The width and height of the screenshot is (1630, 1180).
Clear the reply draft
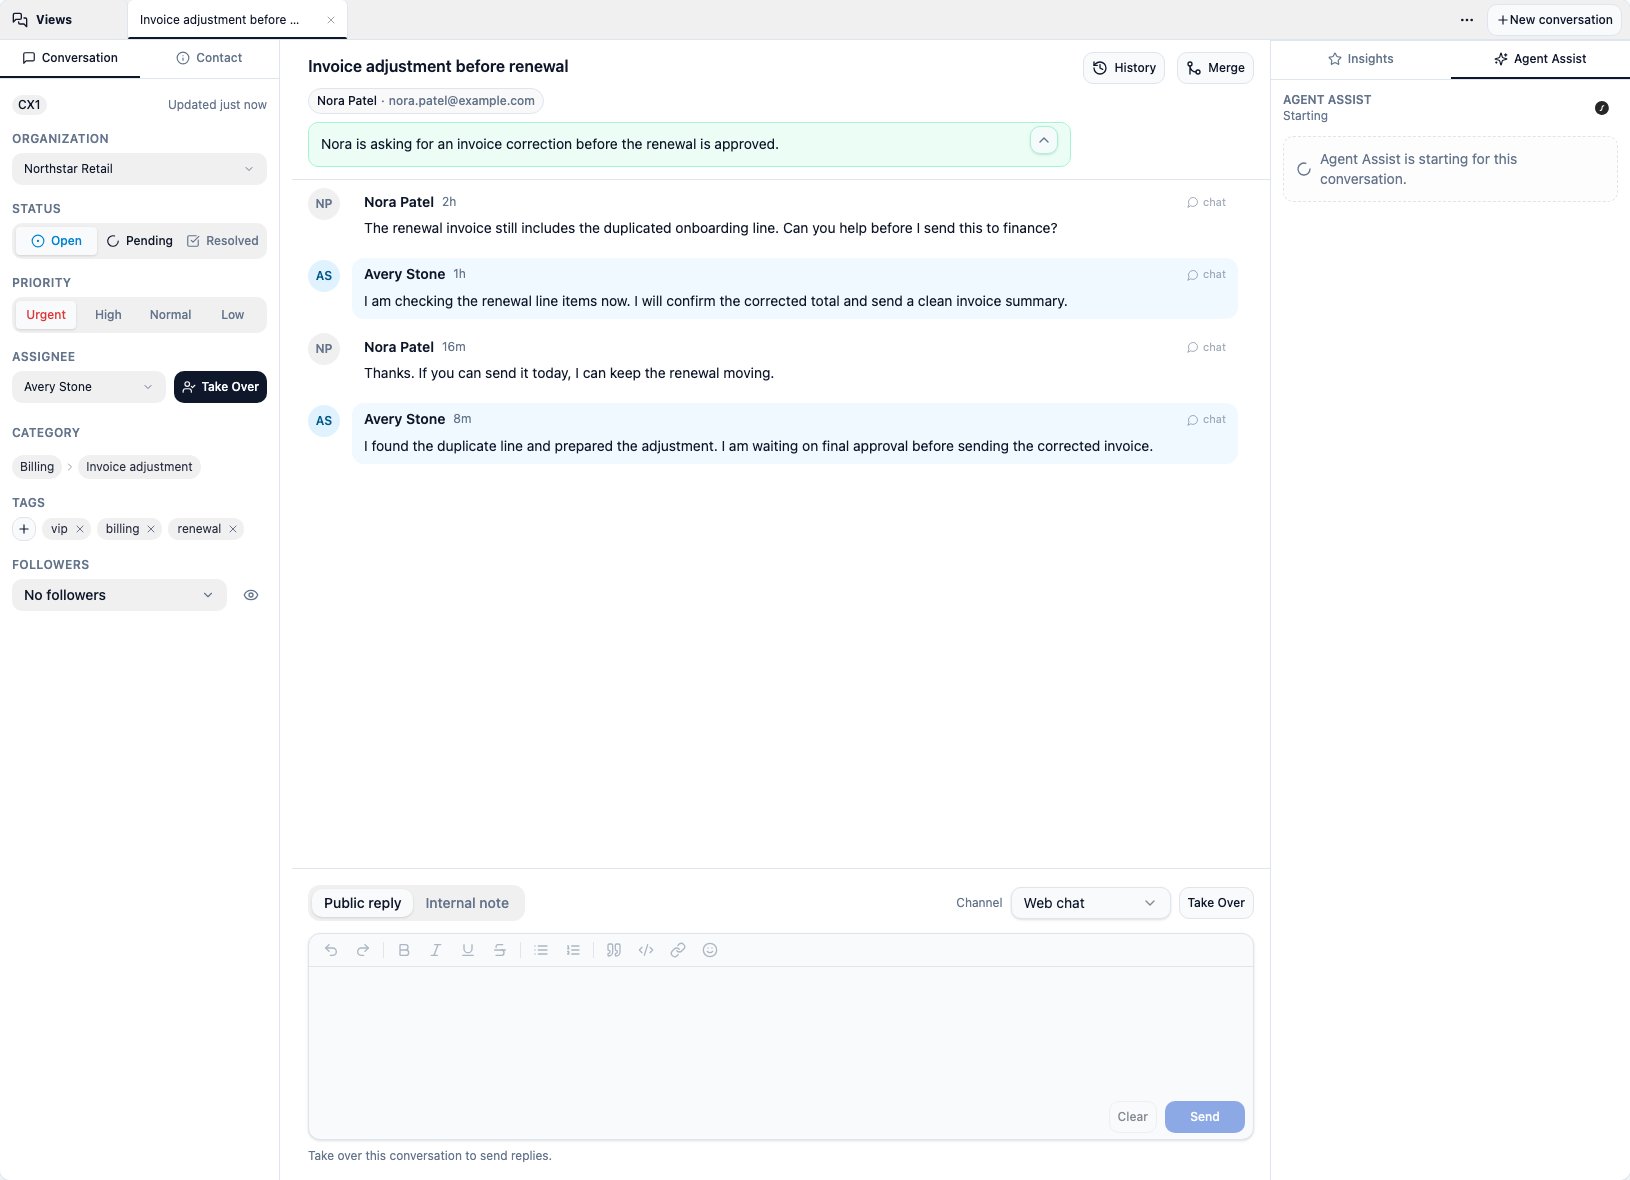coord(1132,1117)
